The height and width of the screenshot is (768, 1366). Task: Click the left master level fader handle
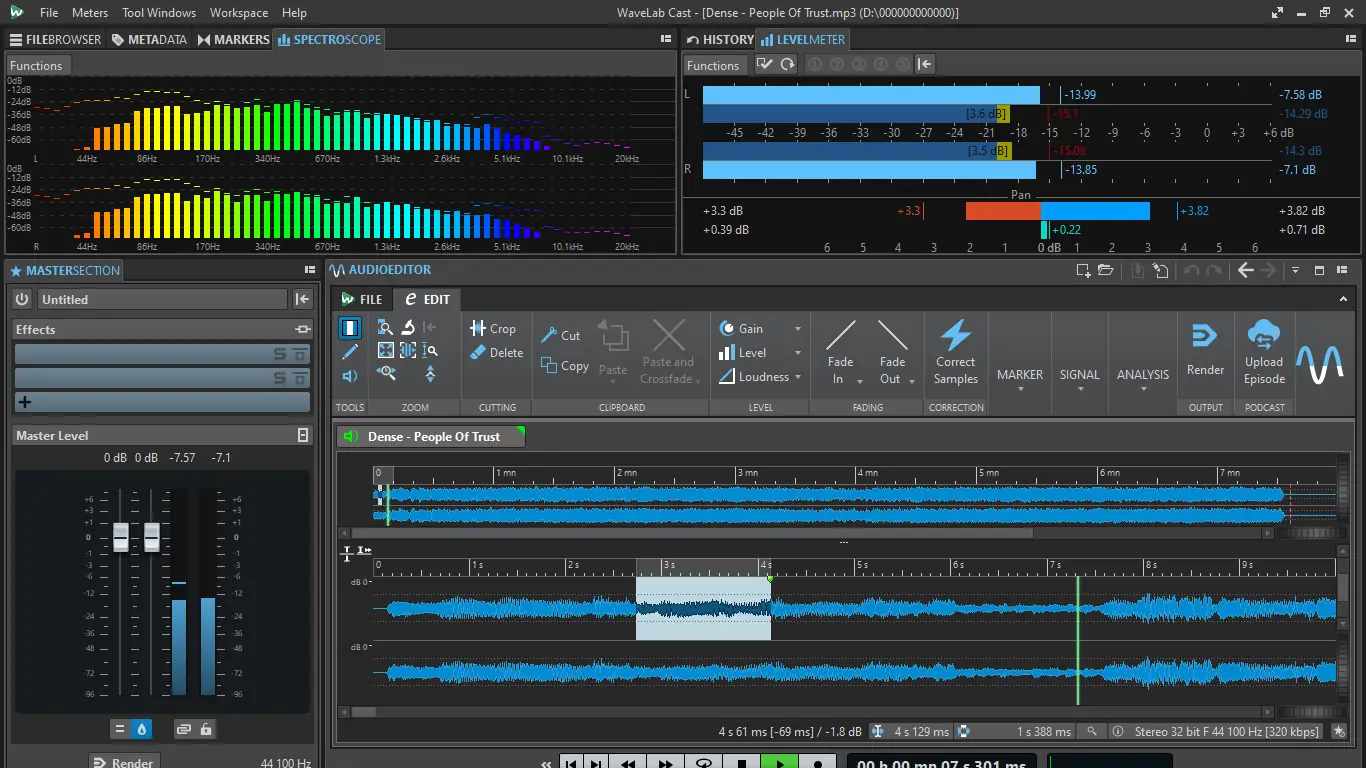(121, 537)
